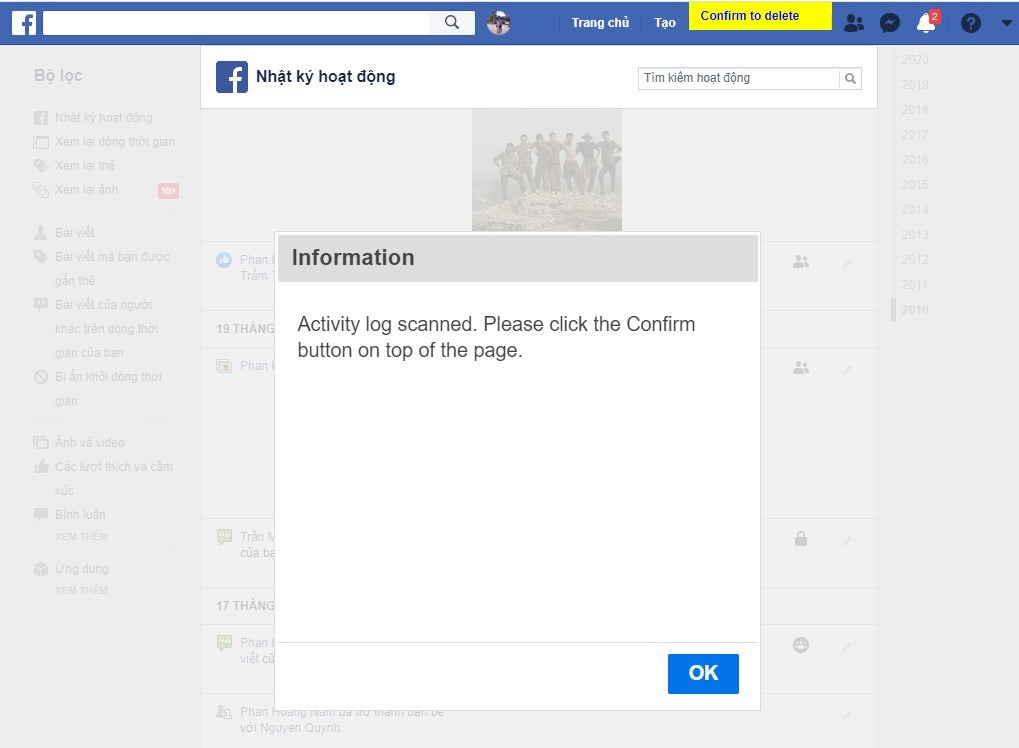The width and height of the screenshot is (1019, 748).
Task: Jump to year 2020
Action: pos(915,60)
